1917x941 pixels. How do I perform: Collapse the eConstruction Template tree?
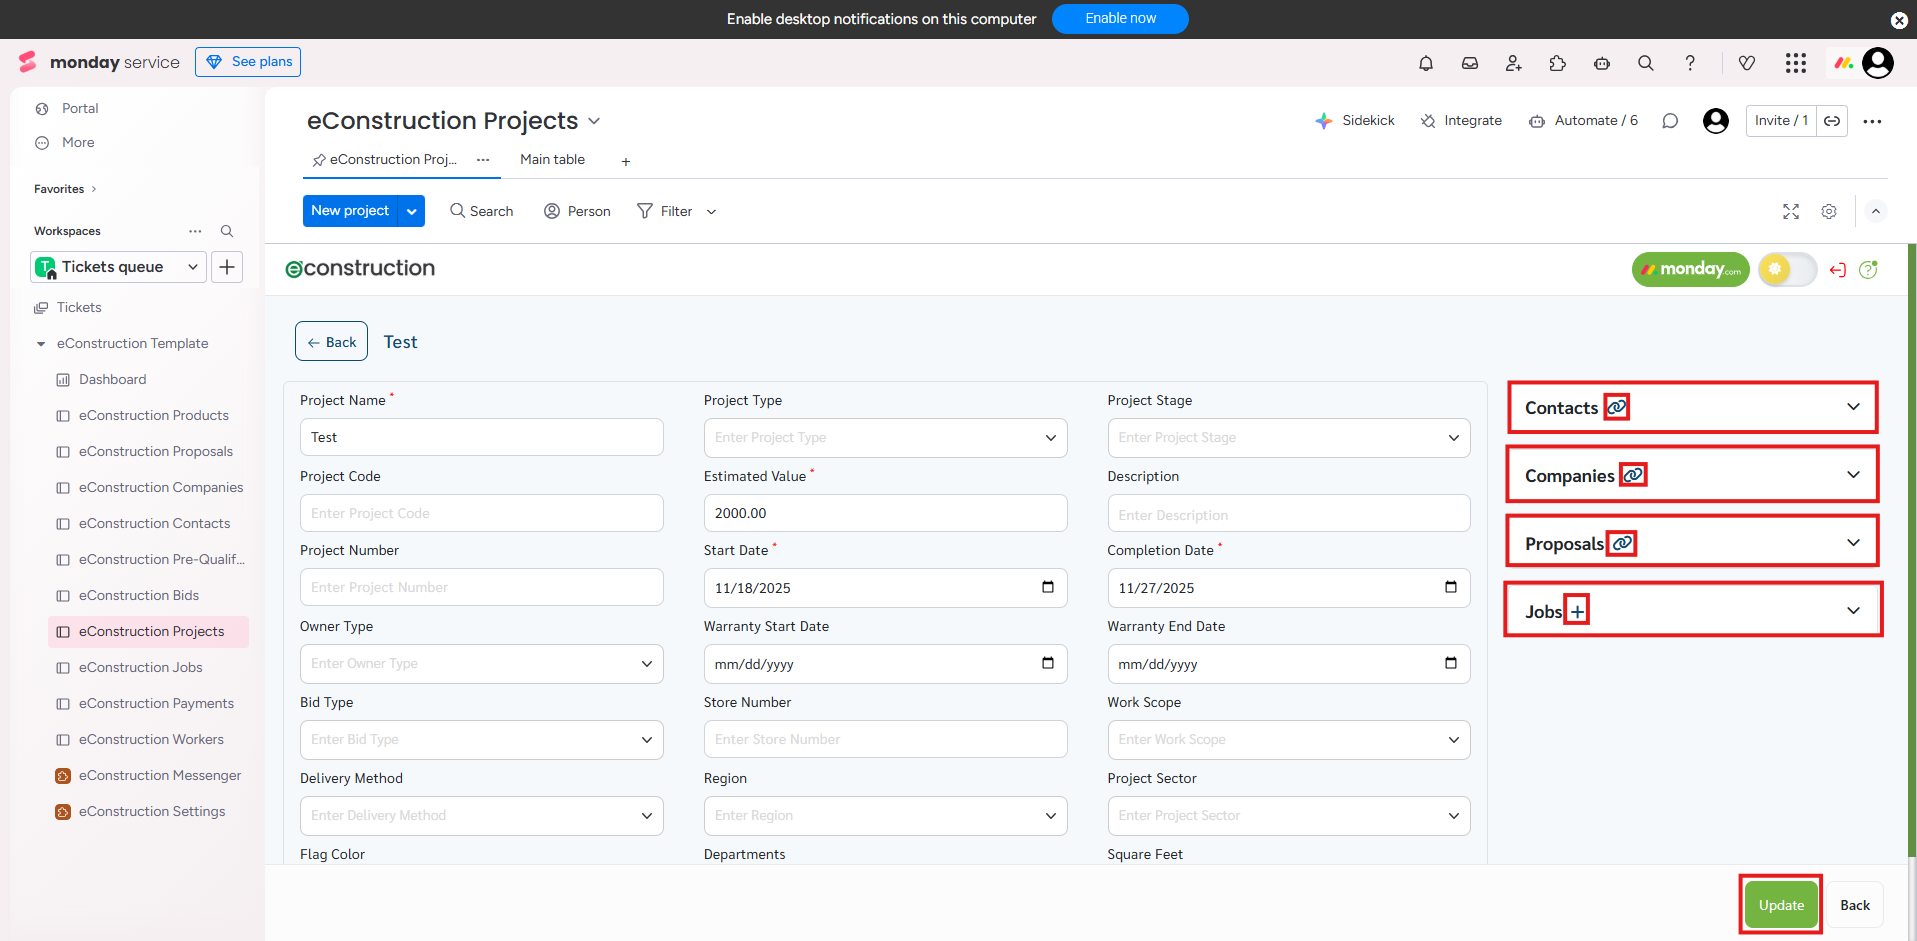[41, 344]
